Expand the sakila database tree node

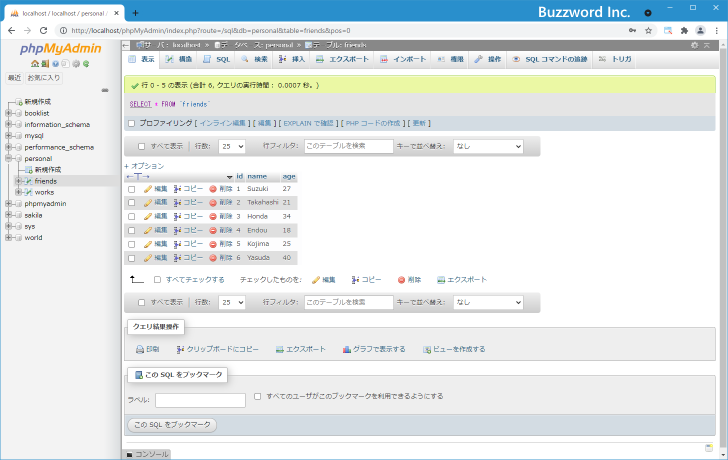pyautogui.click(x=8, y=215)
